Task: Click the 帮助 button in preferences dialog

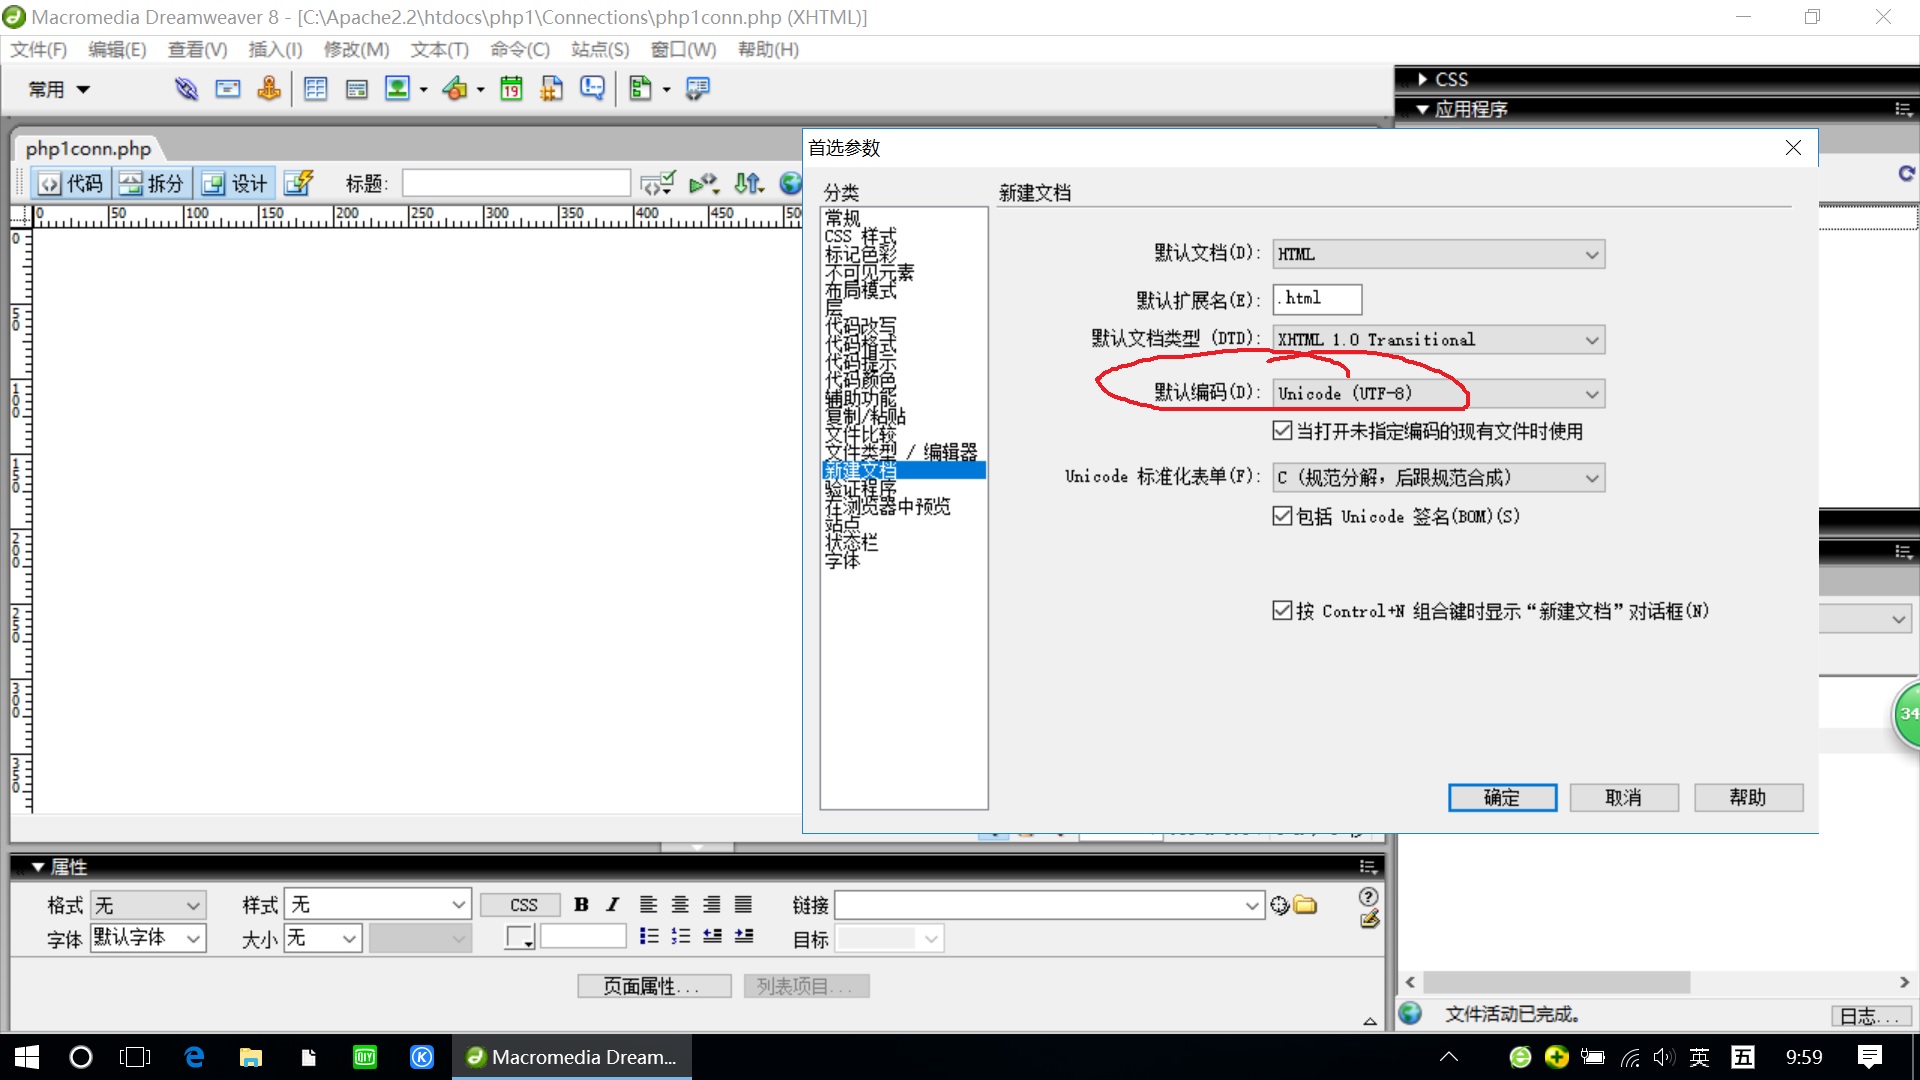Action: 1748,797
